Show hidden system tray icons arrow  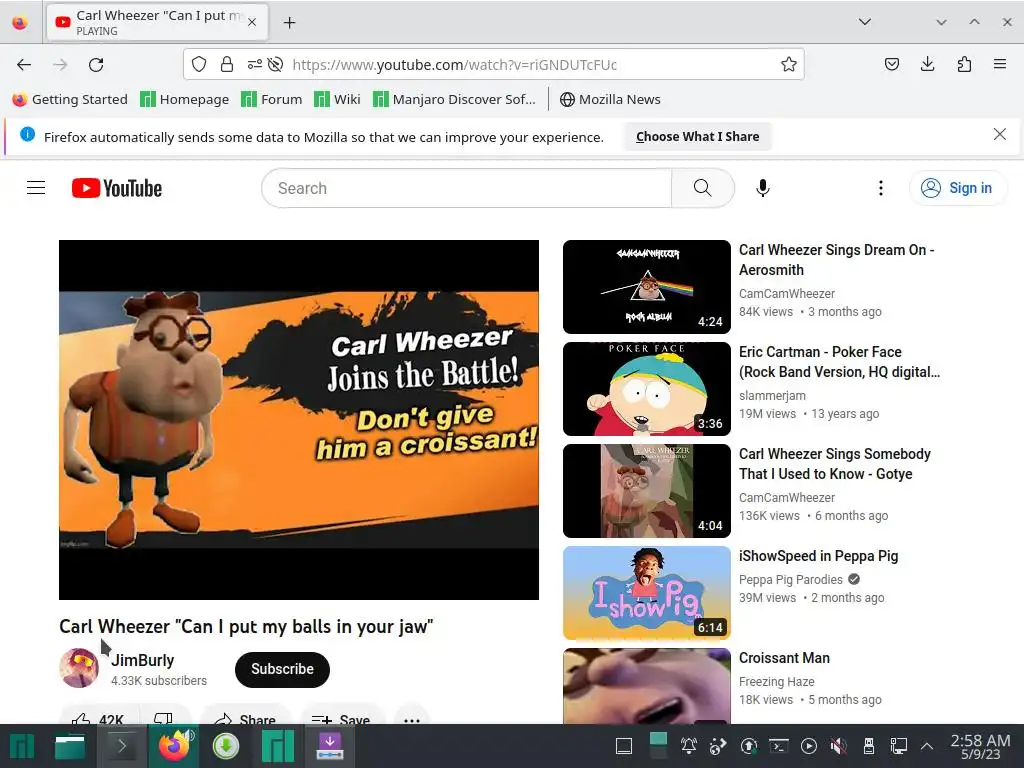coord(927,746)
